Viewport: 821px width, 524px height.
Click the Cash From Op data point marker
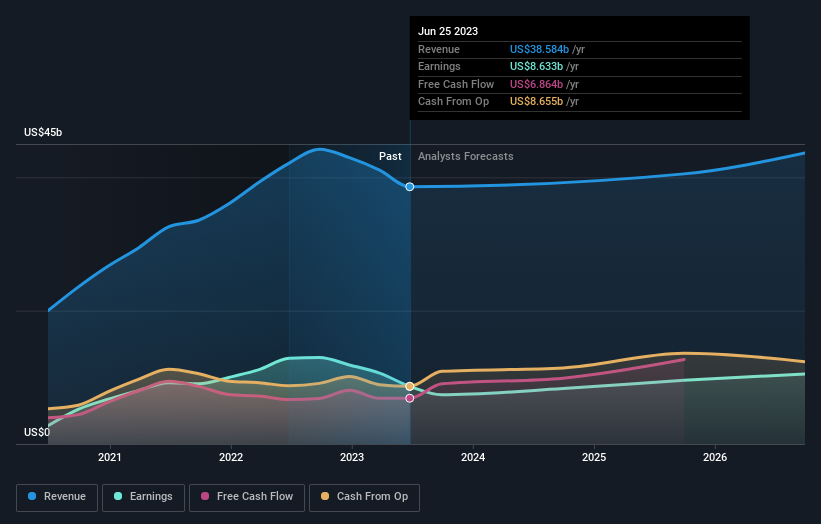pyautogui.click(x=410, y=386)
